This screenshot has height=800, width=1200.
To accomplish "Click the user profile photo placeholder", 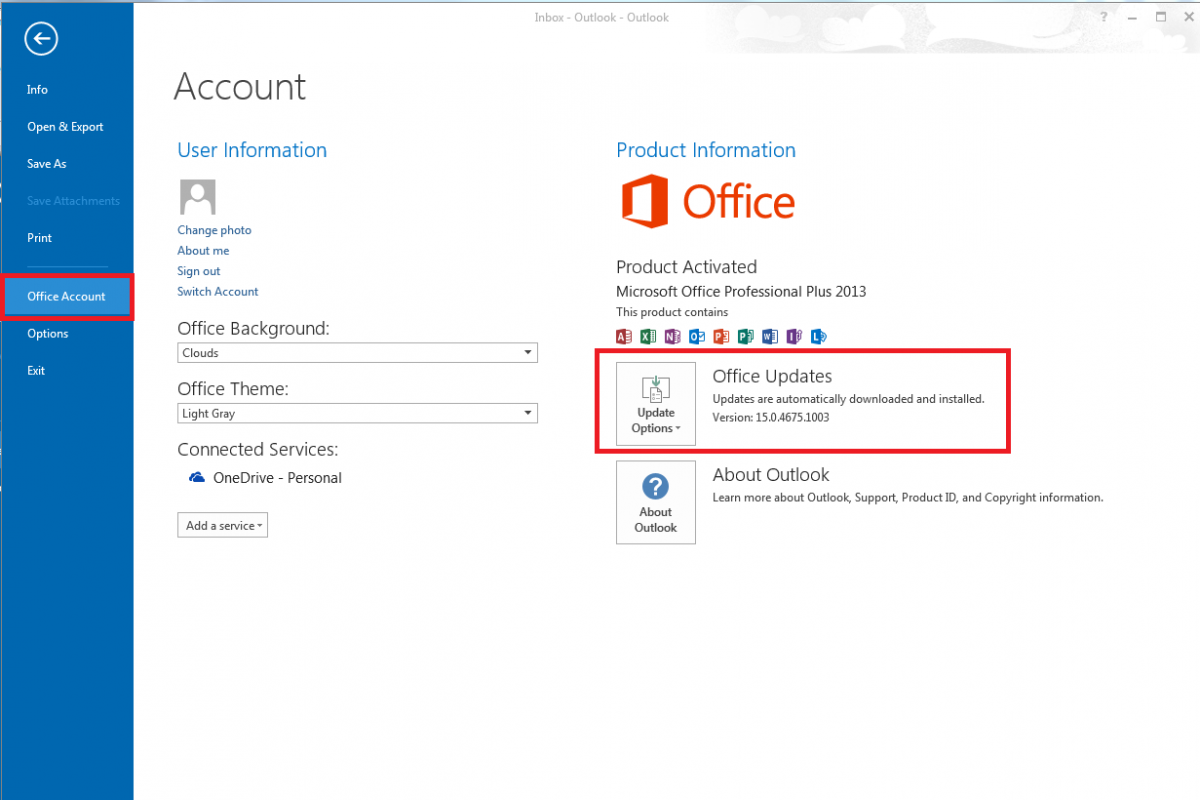I will coord(197,197).
